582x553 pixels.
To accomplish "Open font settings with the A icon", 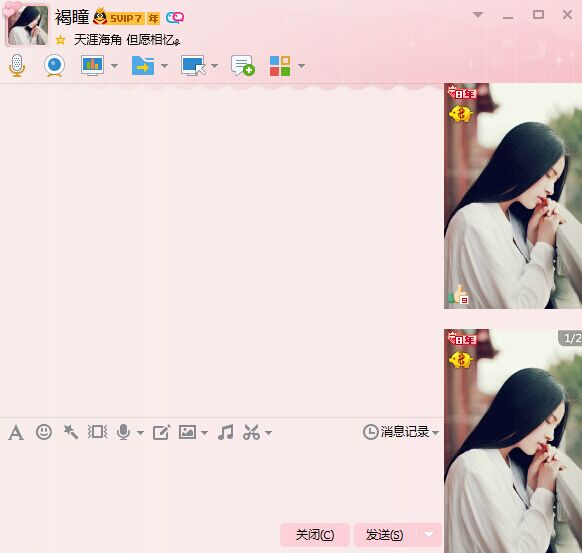I will click(x=16, y=432).
